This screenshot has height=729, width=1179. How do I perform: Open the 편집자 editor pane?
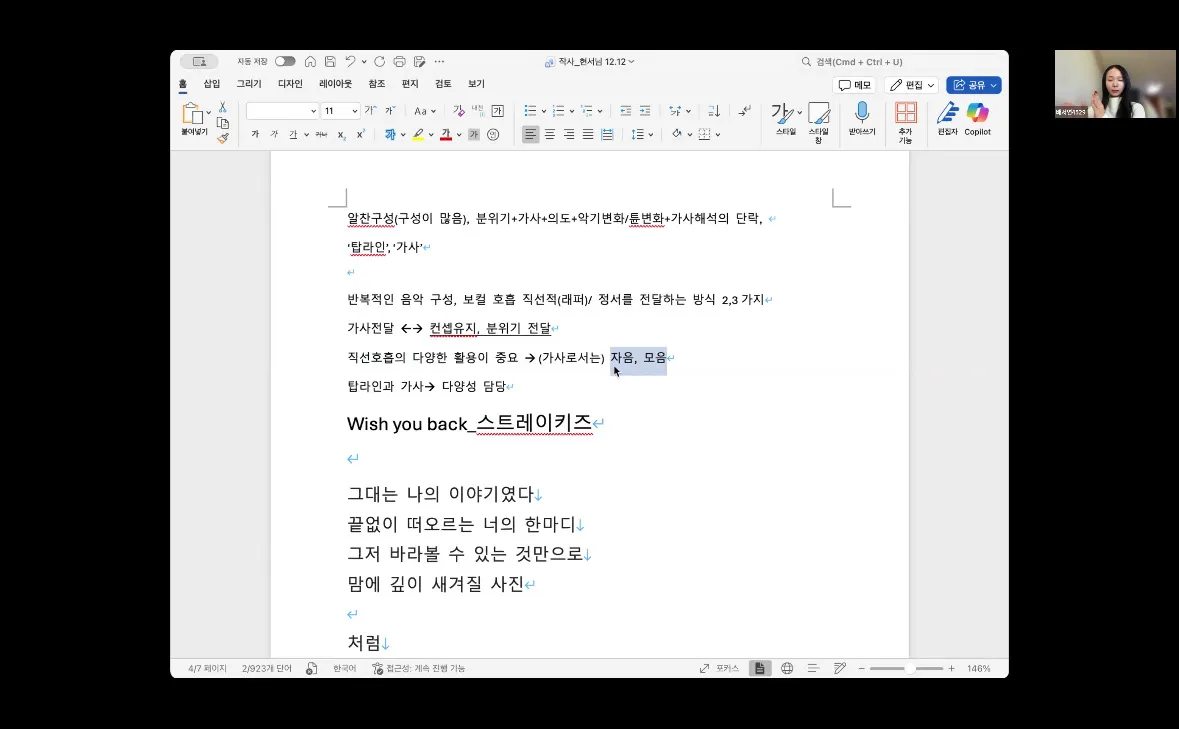click(947, 119)
